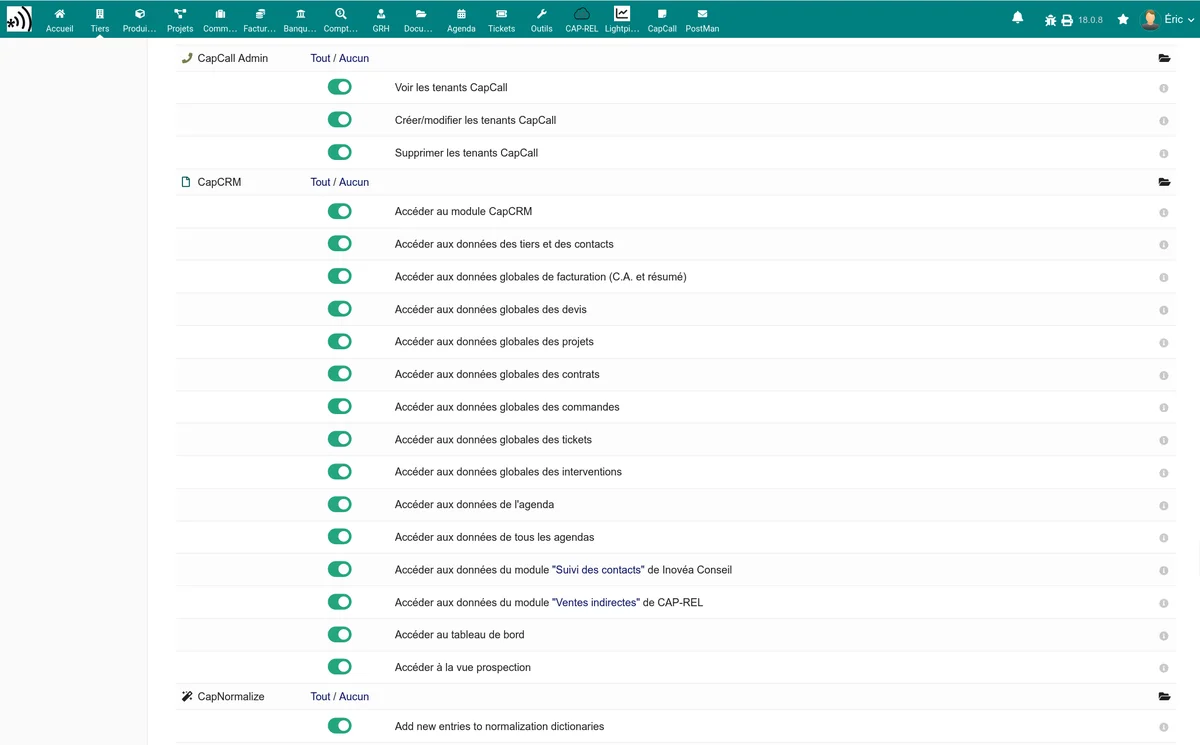Image resolution: width=1200 pixels, height=745 pixels.
Task: Click the bug report icon
Action: (x=1050, y=20)
